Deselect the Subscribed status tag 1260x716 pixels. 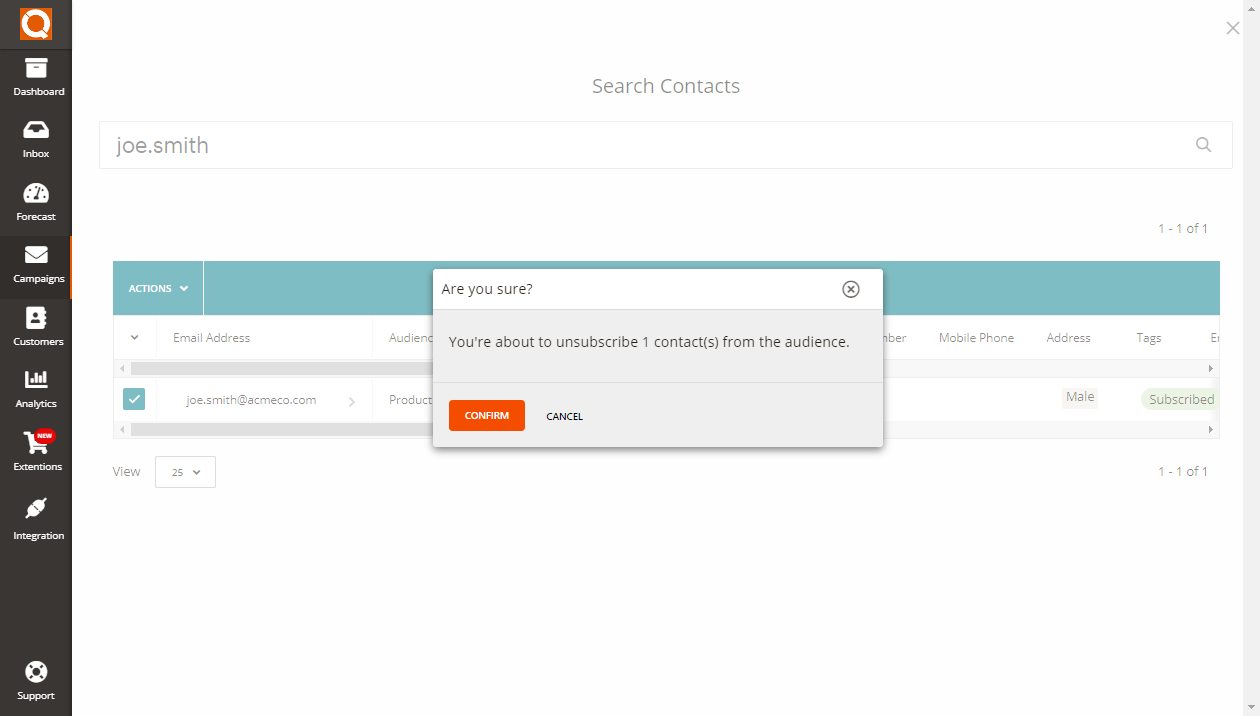[1180, 398]
